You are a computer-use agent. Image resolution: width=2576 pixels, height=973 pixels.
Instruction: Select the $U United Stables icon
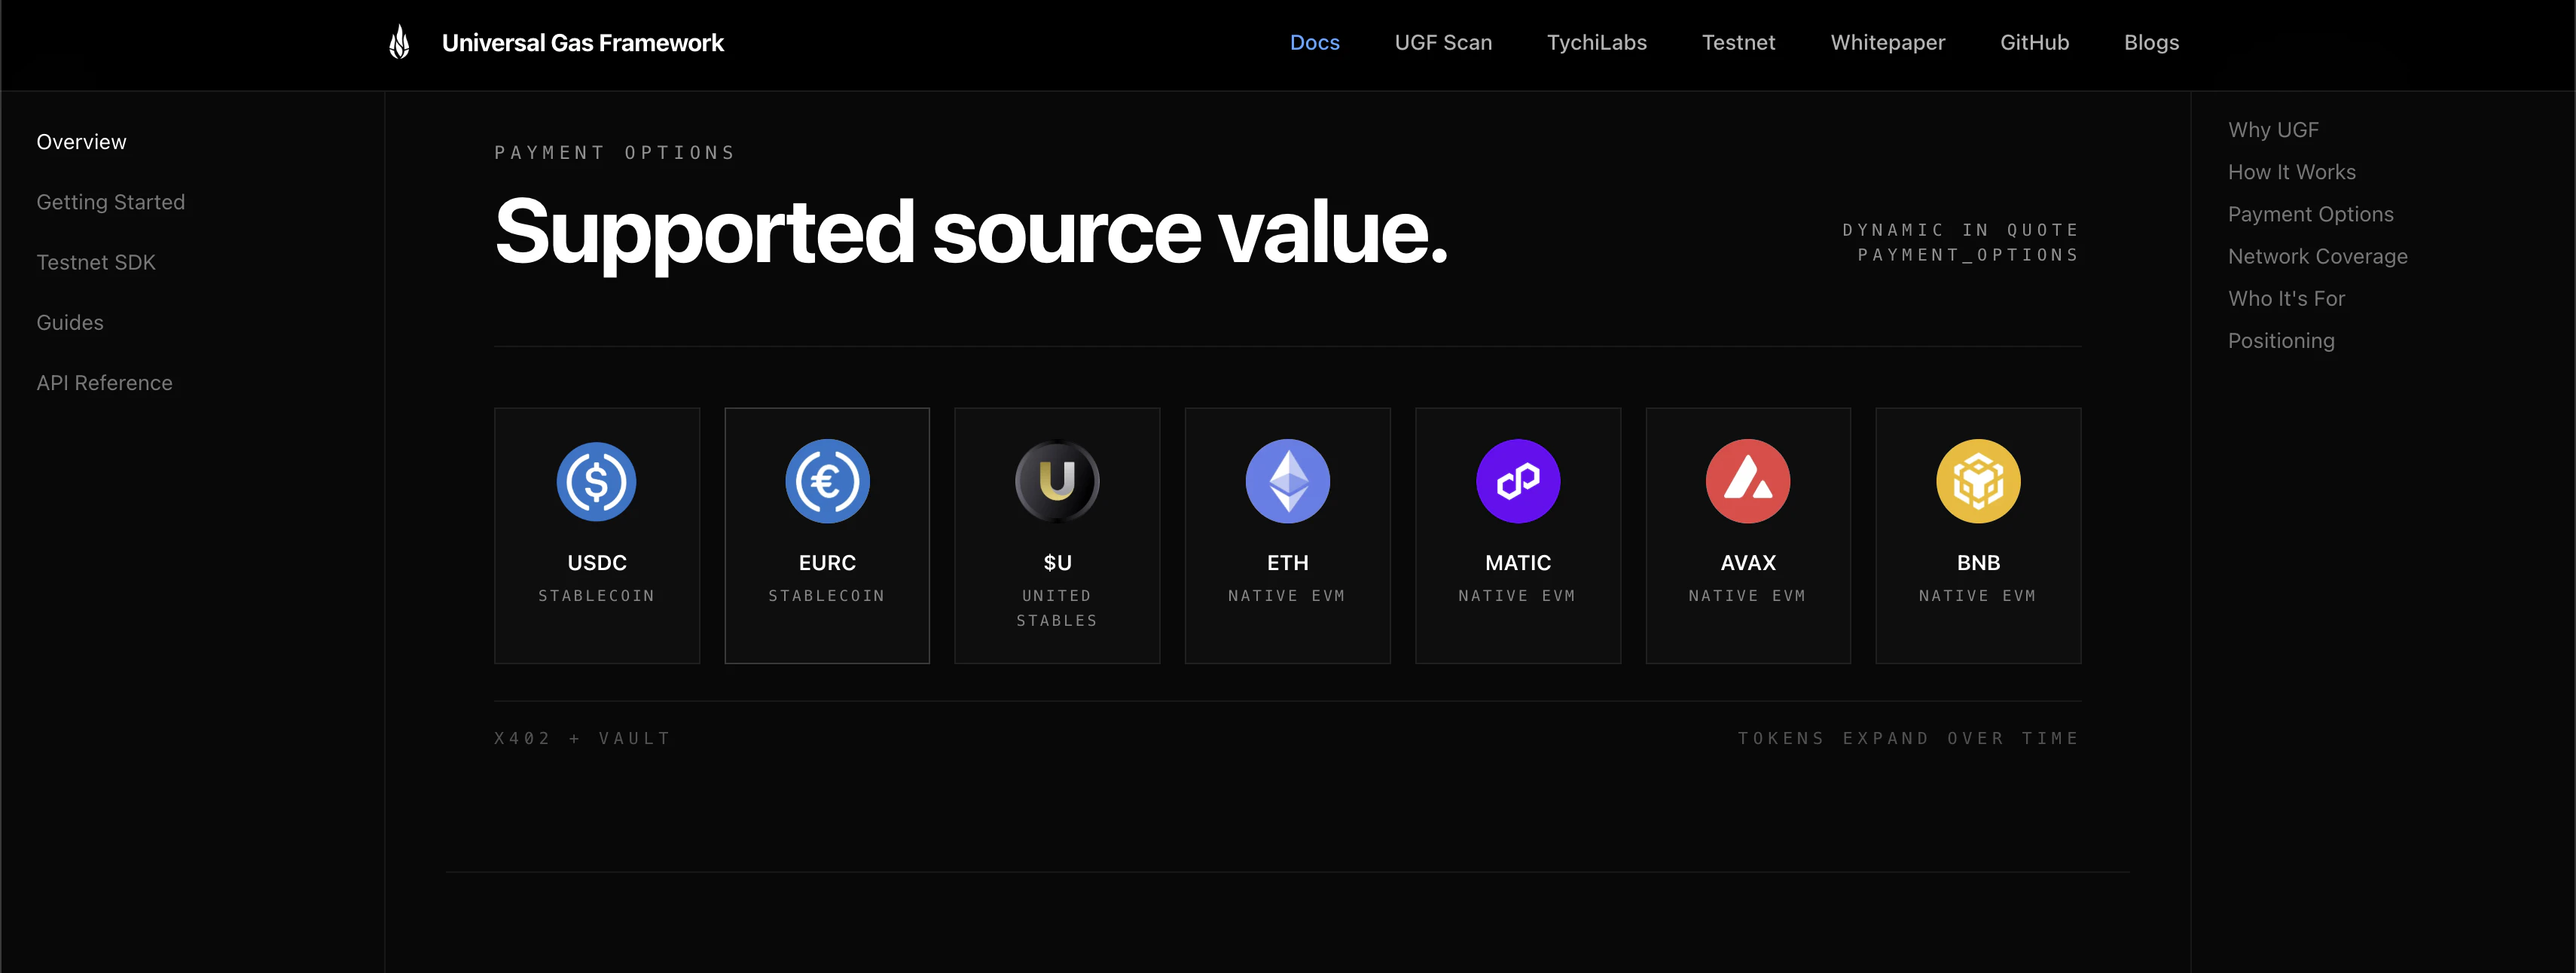[x=1056, y=481]
